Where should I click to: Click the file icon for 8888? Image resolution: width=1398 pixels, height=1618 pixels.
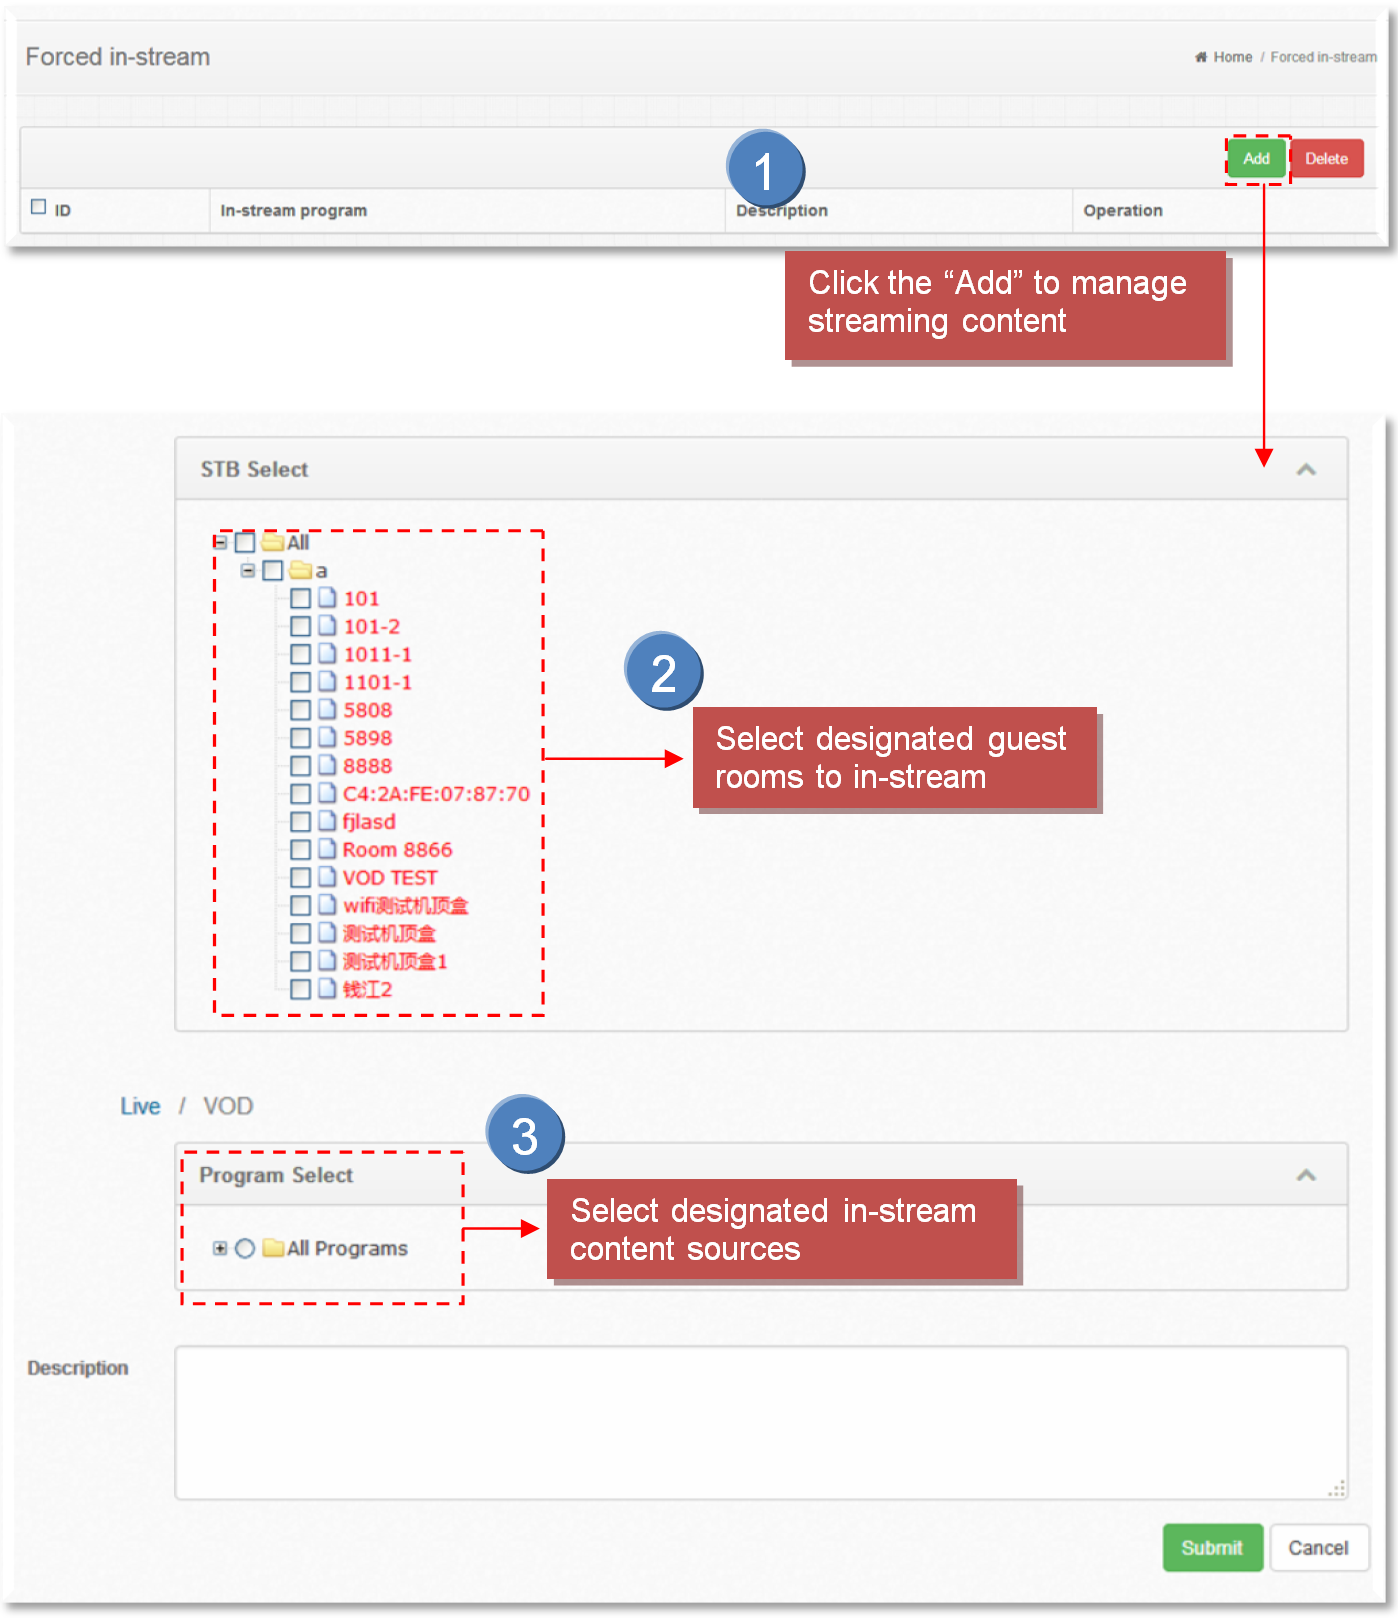[327, 765]
